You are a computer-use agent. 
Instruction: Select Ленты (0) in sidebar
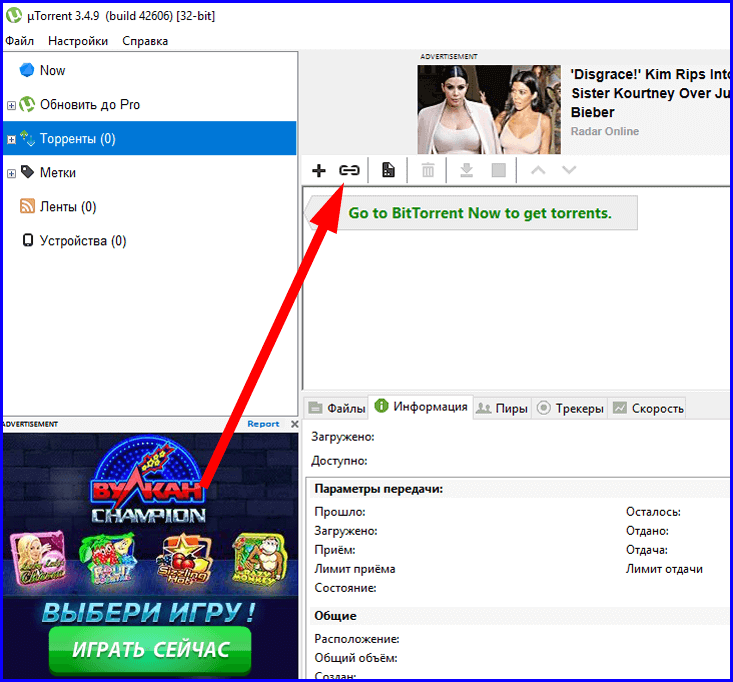point(68,207)
